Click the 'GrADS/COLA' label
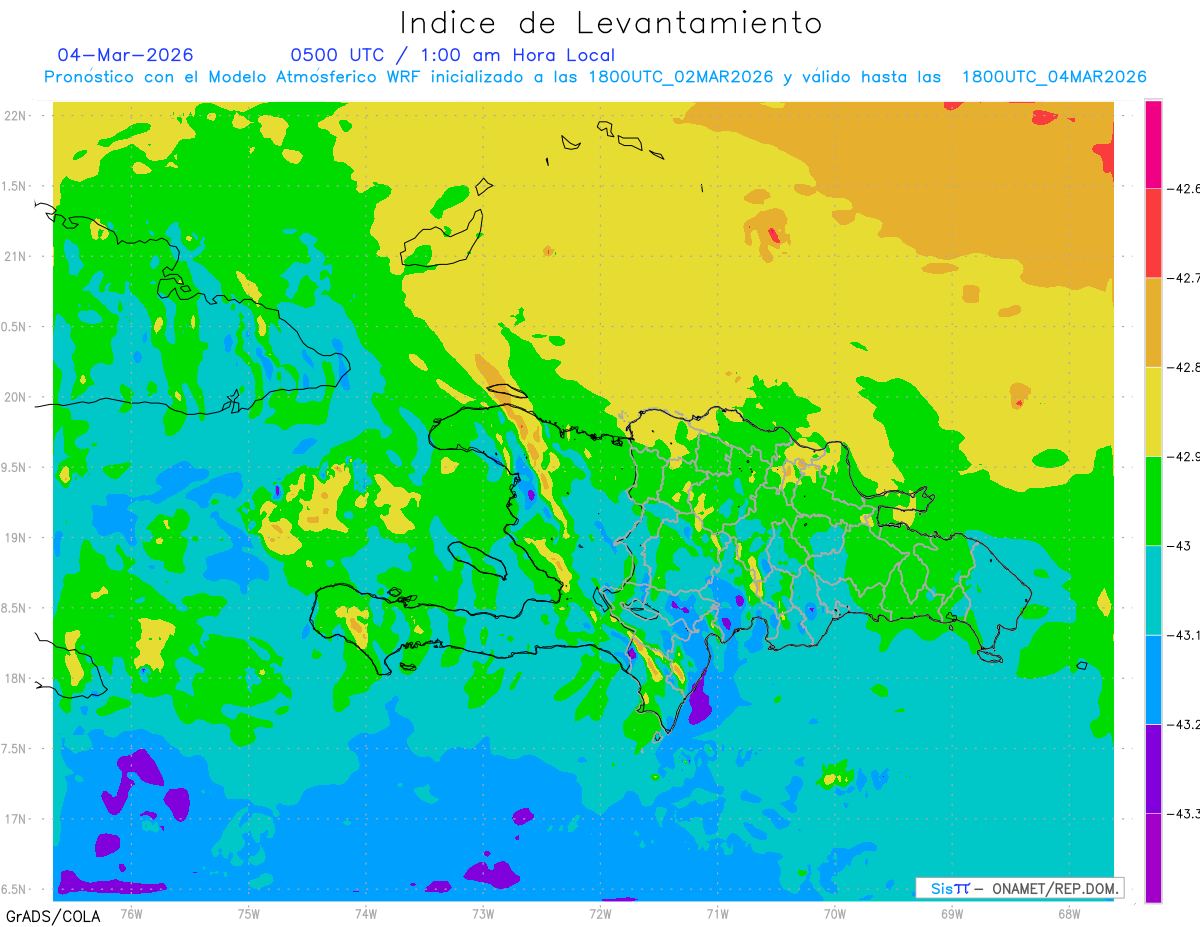 [x=51, y=916]
